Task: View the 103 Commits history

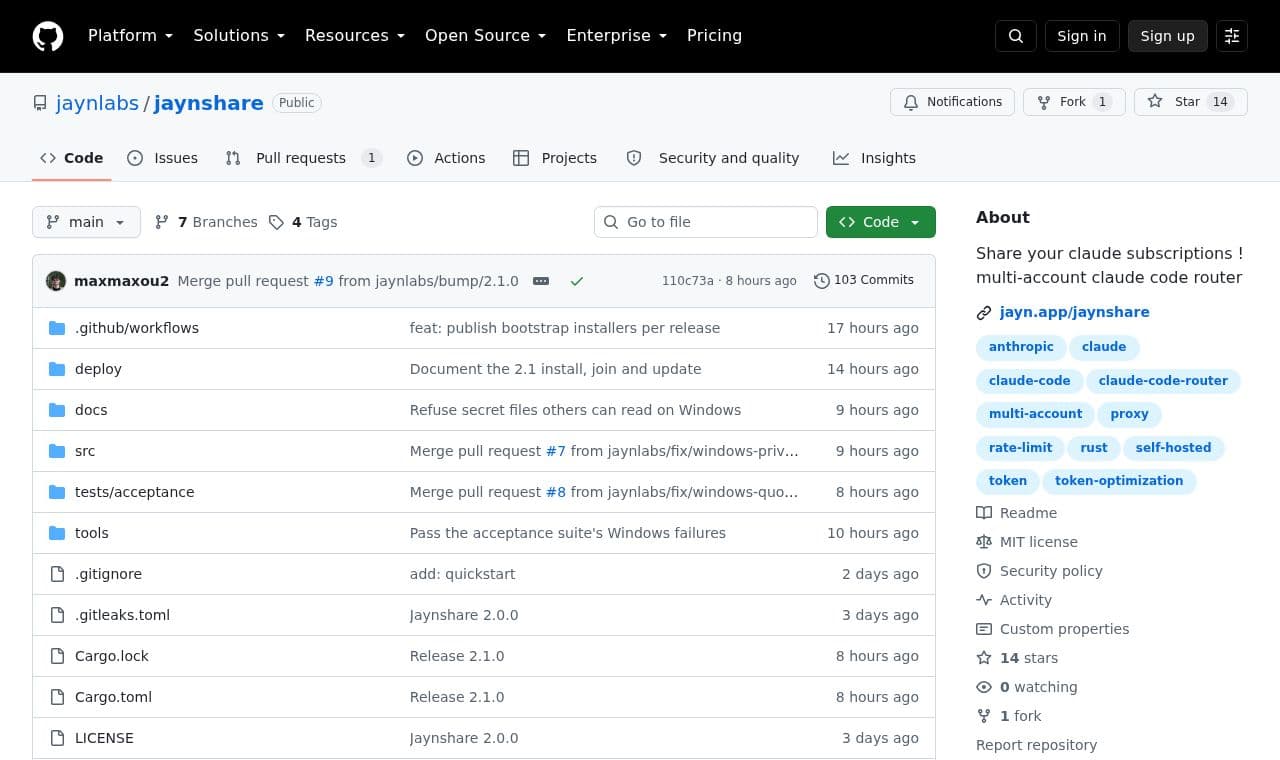Action: pyautogui.click(x=864, y=281)
